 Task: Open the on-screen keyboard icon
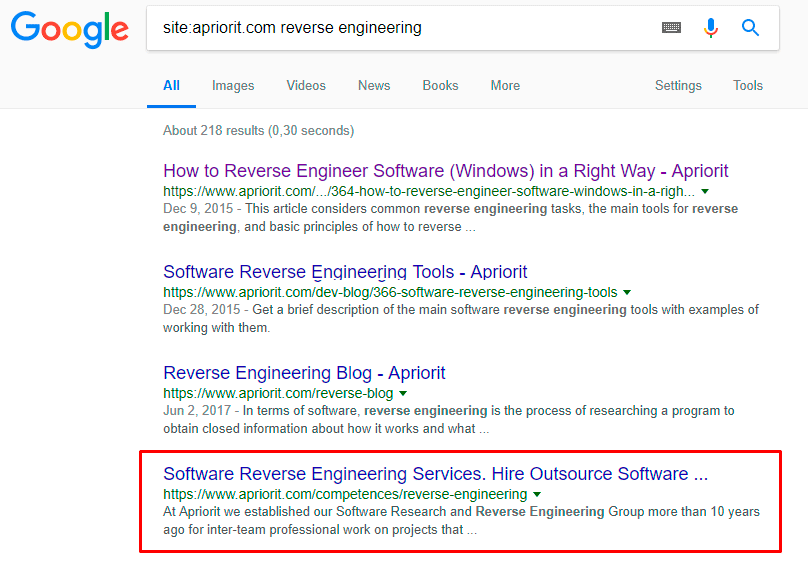point(671,27)
